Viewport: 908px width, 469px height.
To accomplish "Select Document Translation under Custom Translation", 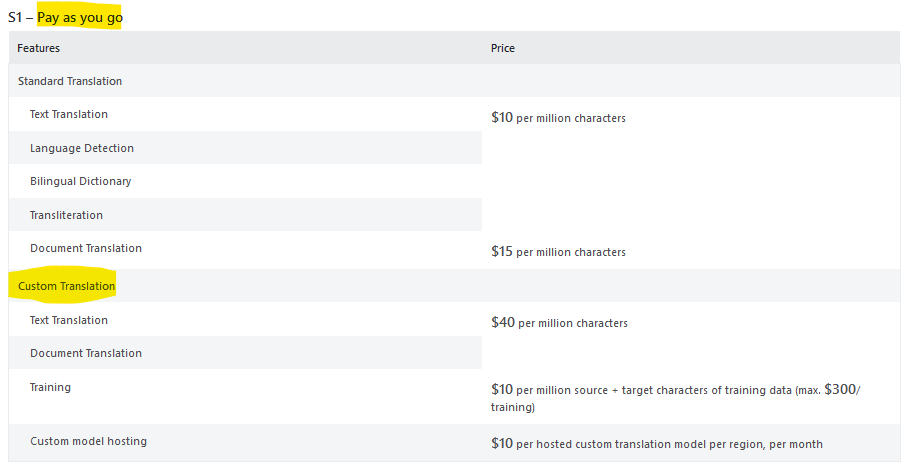I will [86, 353].
